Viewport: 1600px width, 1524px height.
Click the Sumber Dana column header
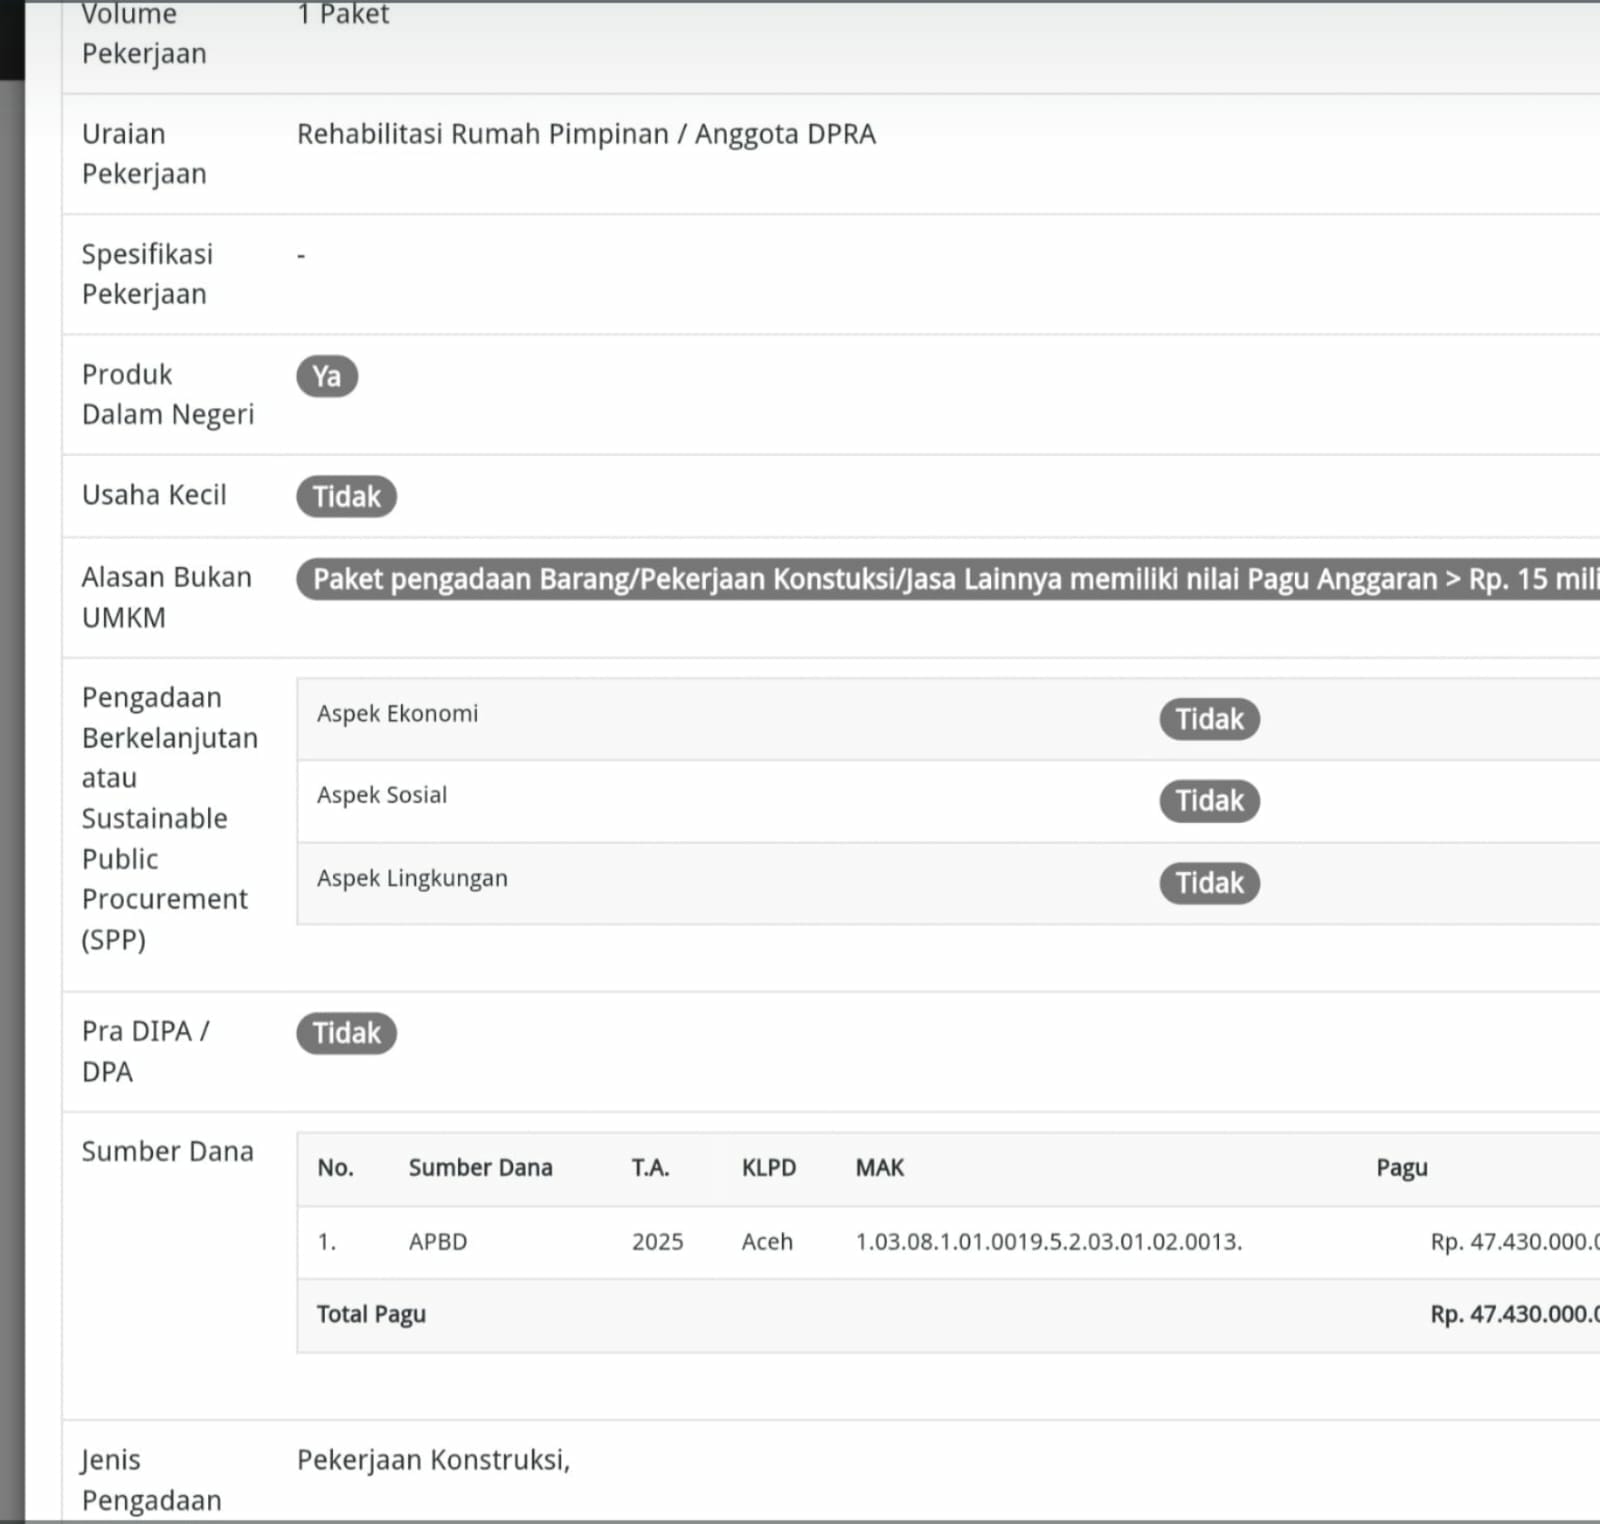(480, 1167)
